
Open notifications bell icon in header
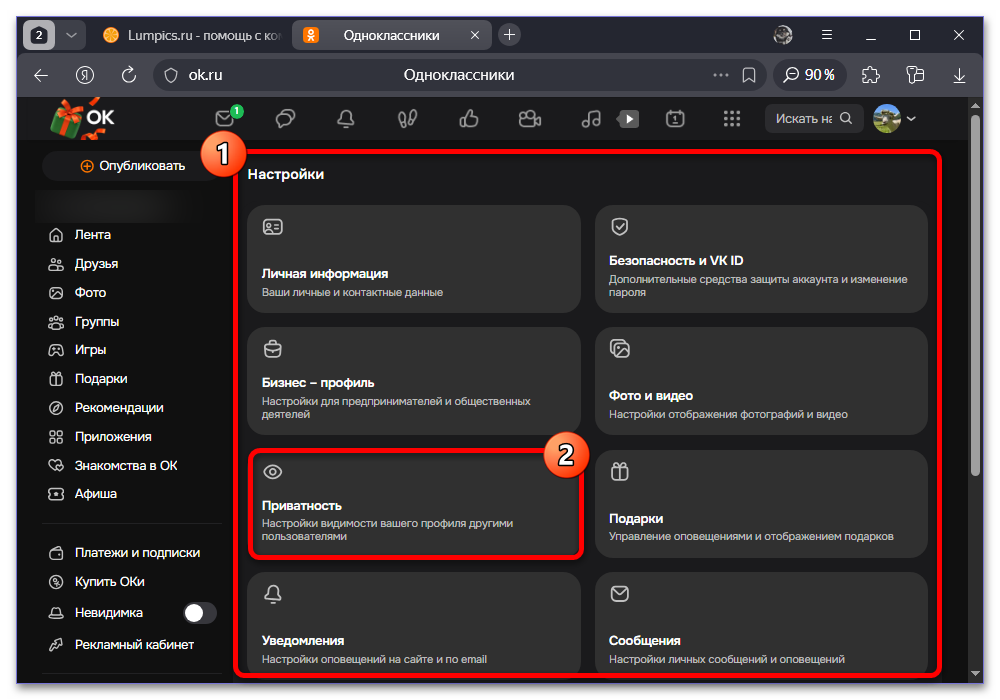click(346, 119)
